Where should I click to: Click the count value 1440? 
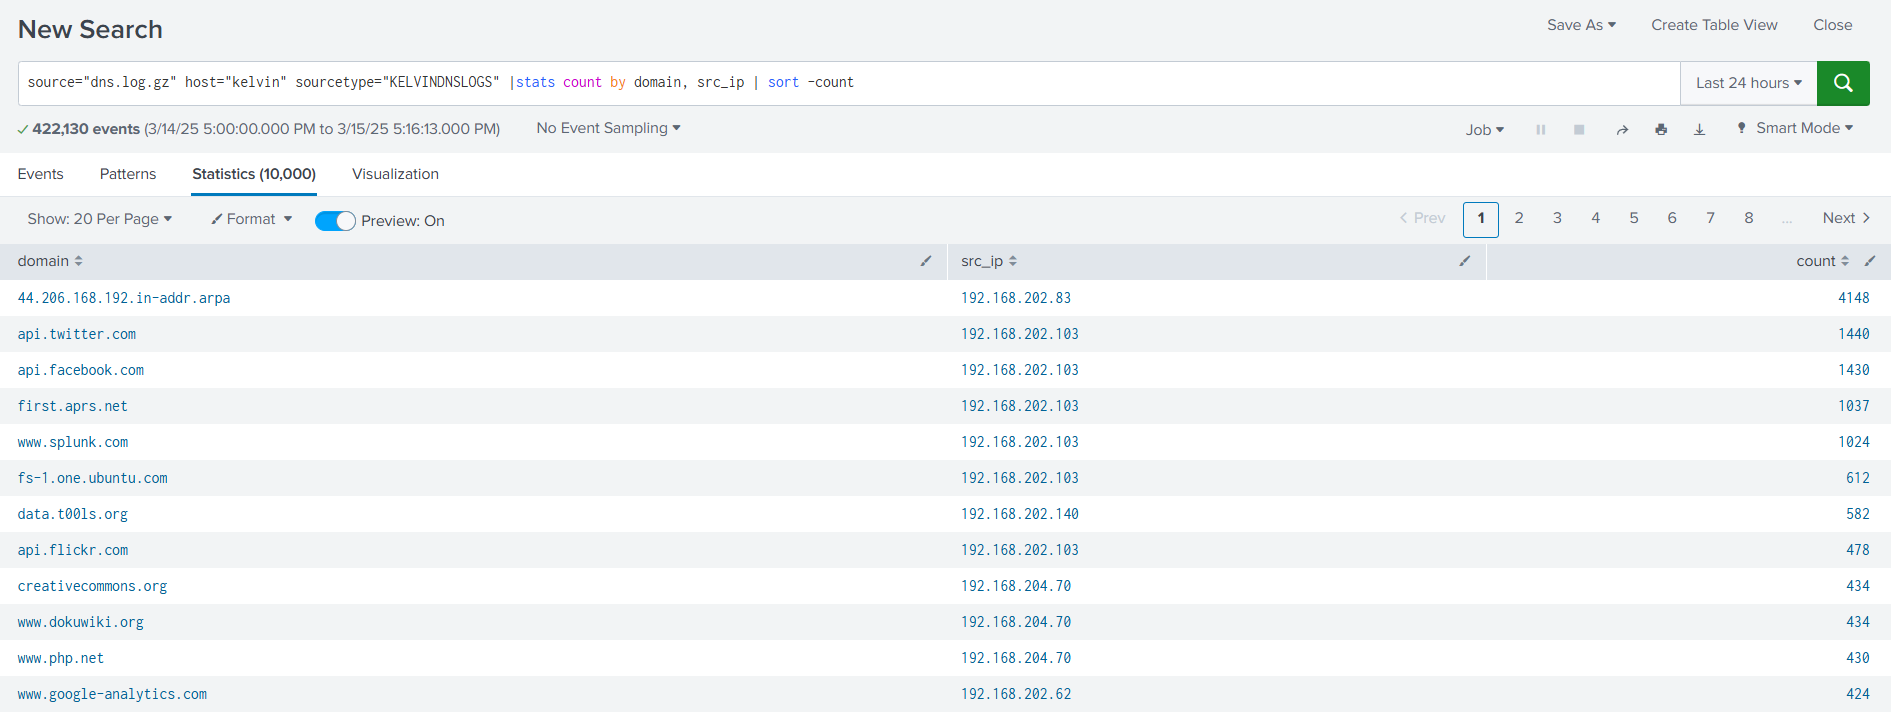click(1854, 334)
